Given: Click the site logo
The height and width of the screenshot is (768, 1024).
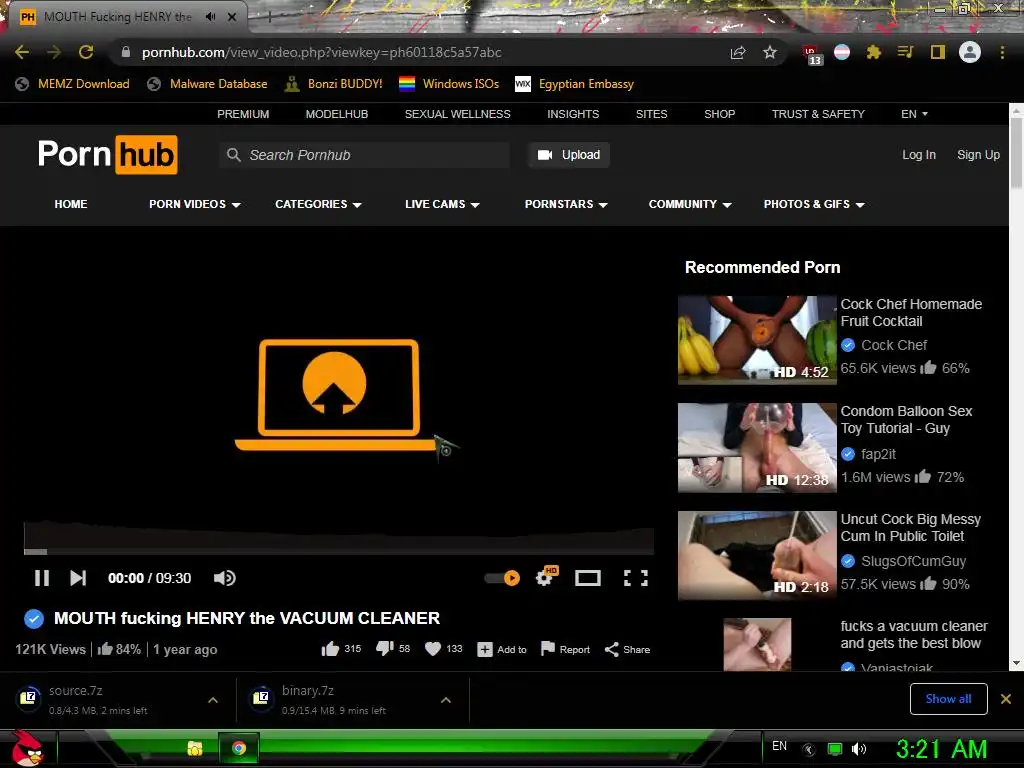Looking at the screenshot, I should (108, 155).
